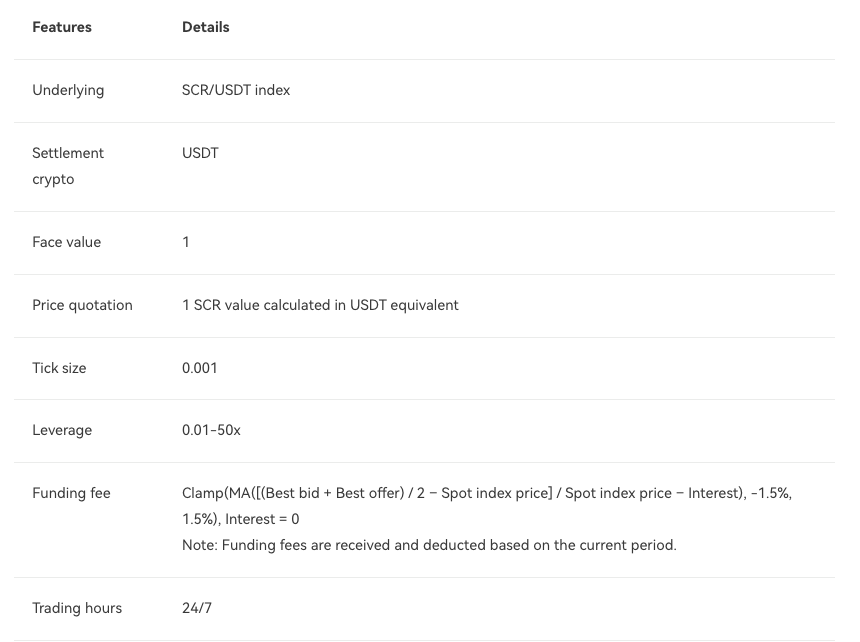Select the Tick size label
This screenshot has height=642, width=860.
click(59, 368)
